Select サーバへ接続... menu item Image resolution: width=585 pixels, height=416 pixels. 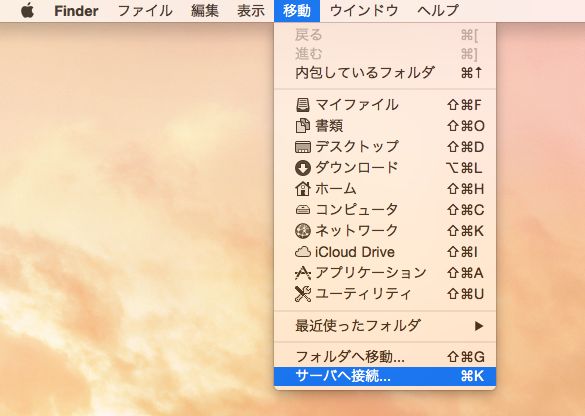(x=385, y=376)
